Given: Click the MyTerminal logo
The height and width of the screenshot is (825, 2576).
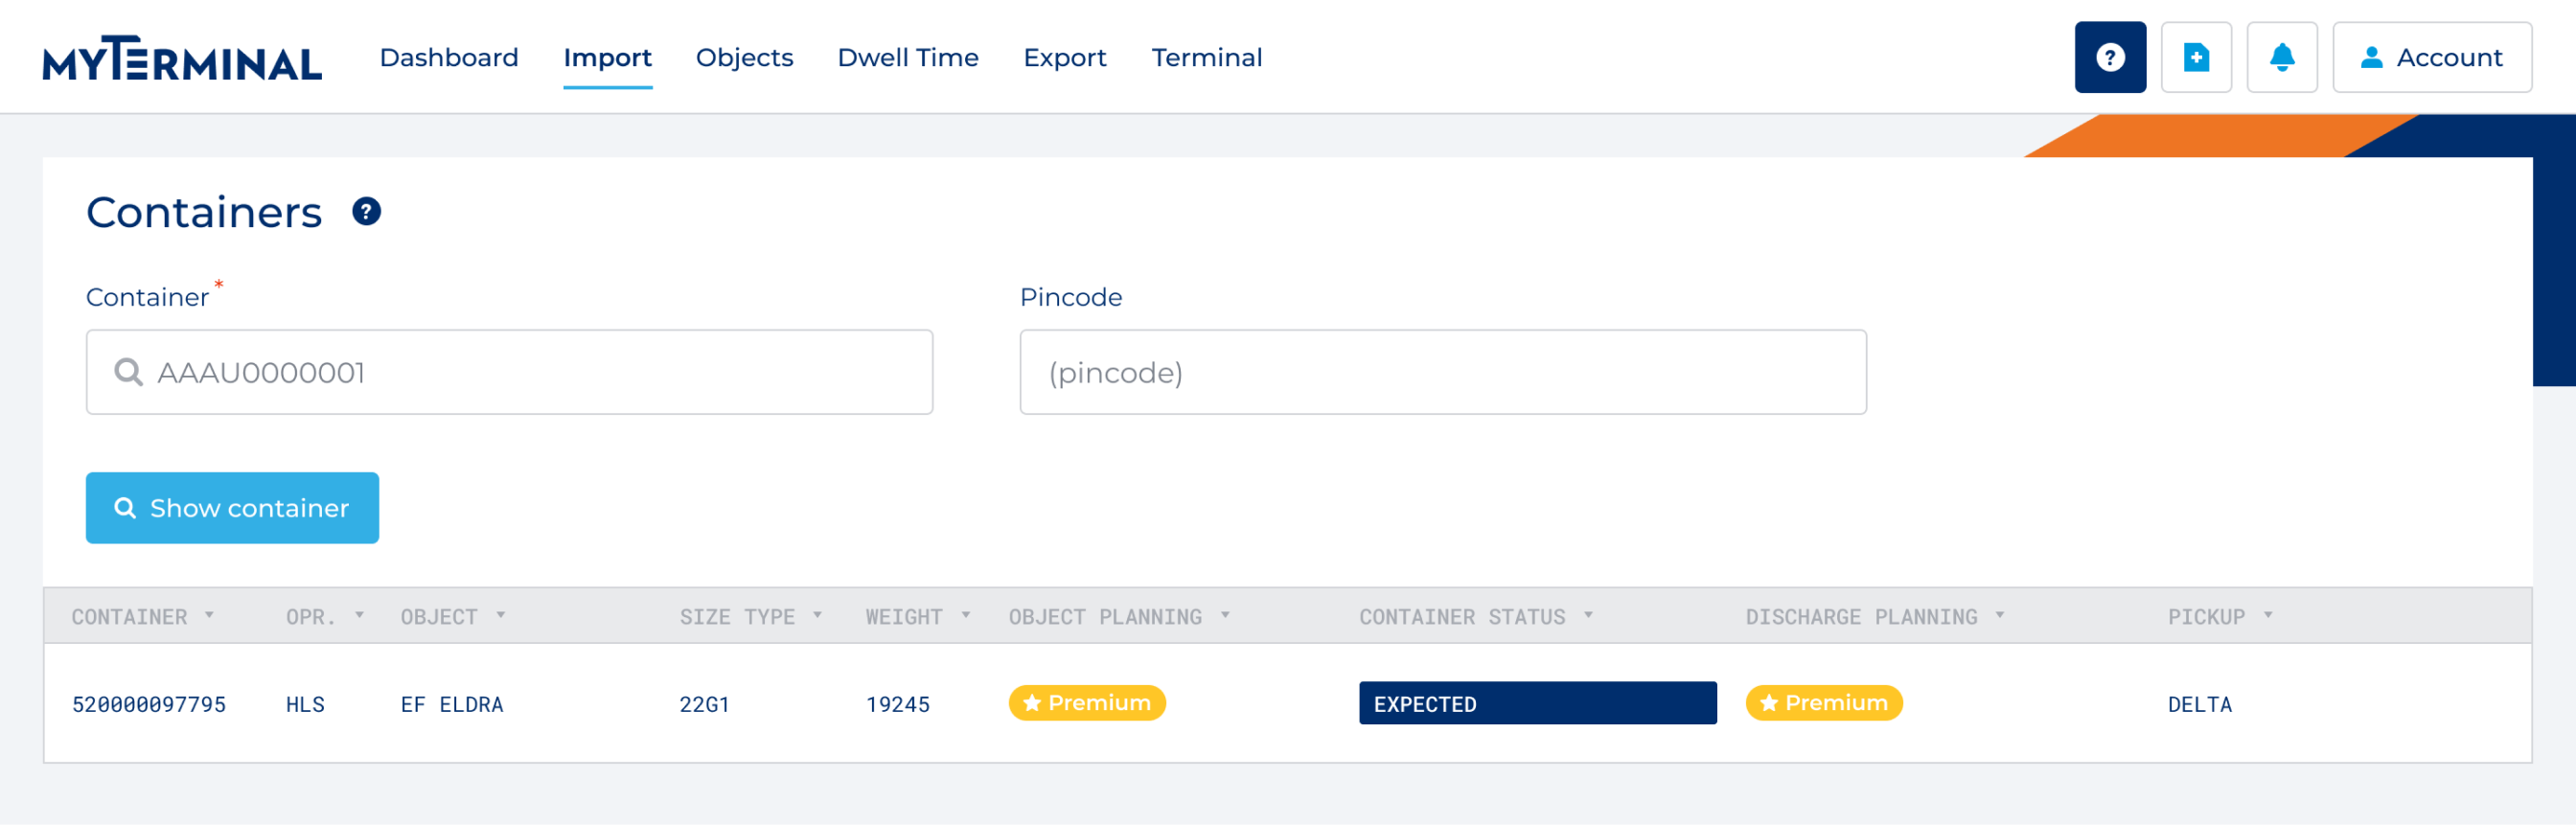Looking at the screenshot, I should pyautogui.click(x=182, y=59).
